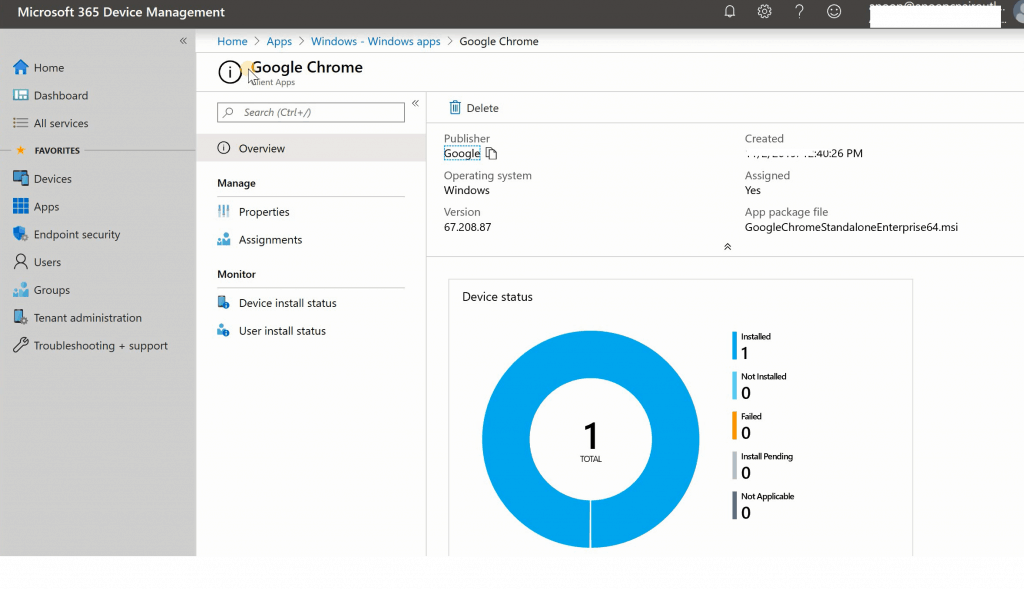Open the help question mark icon

tap(799, 12)
